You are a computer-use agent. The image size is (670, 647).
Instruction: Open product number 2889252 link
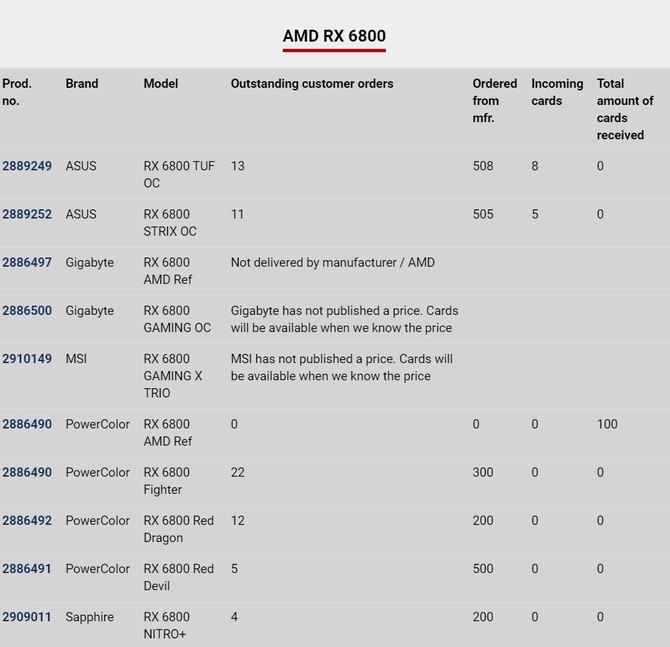pos(27,214)
